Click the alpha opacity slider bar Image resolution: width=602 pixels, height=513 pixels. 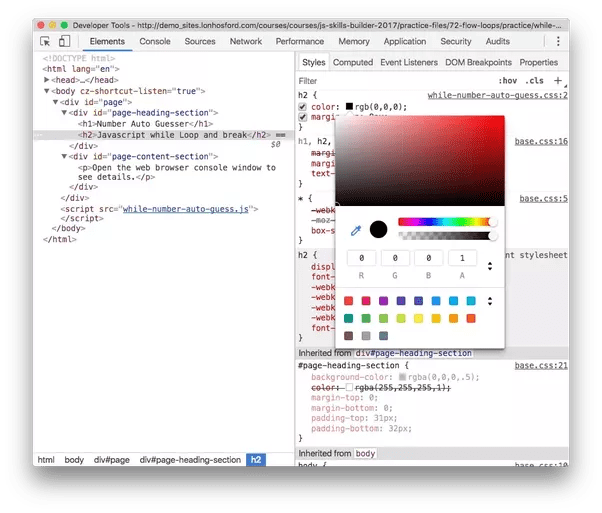[446, 236]
